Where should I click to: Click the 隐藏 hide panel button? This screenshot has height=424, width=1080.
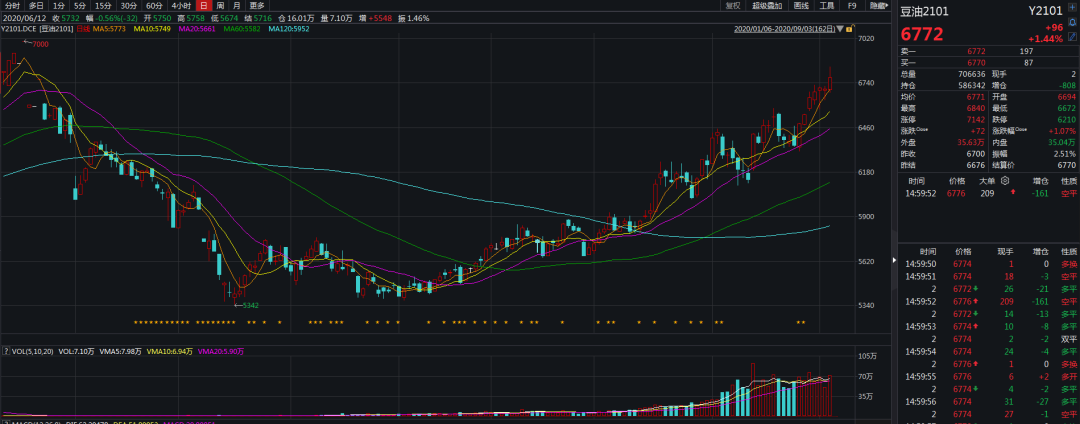[x=879, y=6]
